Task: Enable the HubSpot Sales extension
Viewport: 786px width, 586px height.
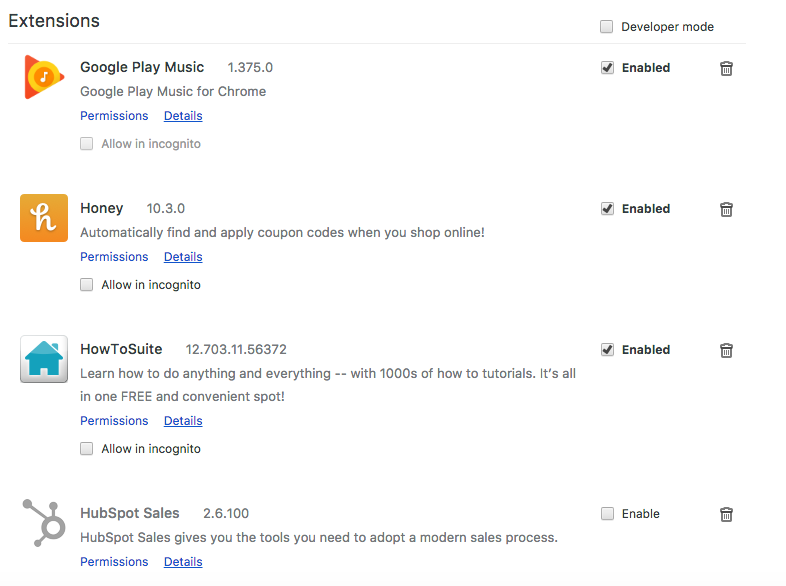Action: pyautogui.click(x=607, y=514)
